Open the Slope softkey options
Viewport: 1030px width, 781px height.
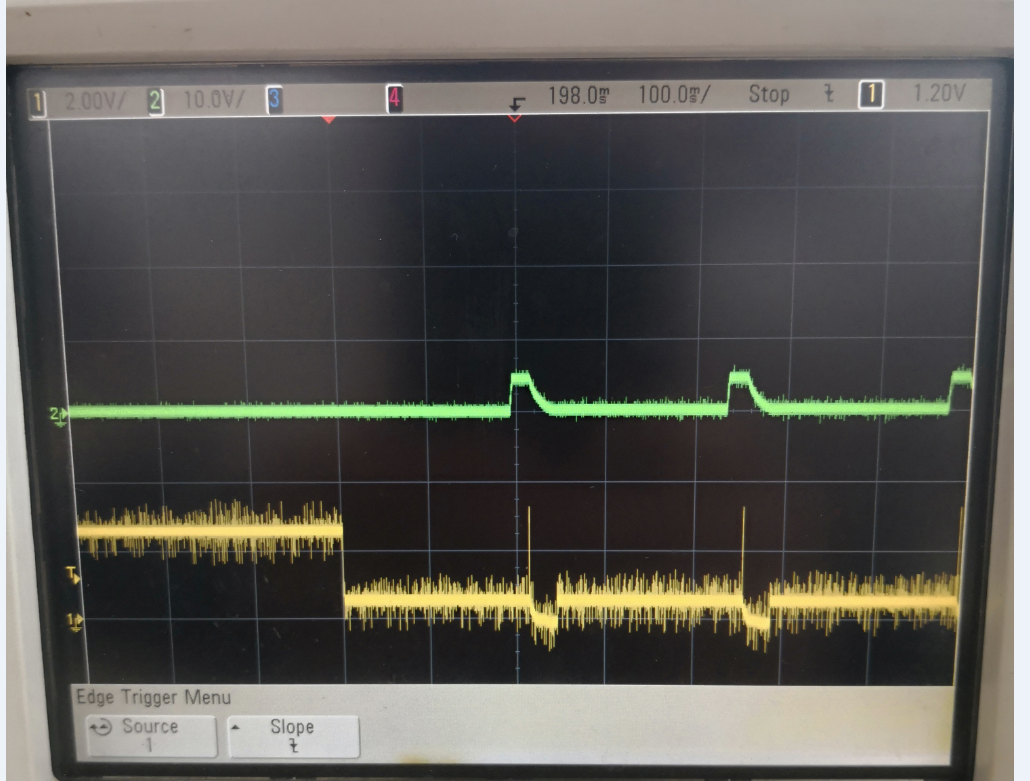click(x=294, y=736)
